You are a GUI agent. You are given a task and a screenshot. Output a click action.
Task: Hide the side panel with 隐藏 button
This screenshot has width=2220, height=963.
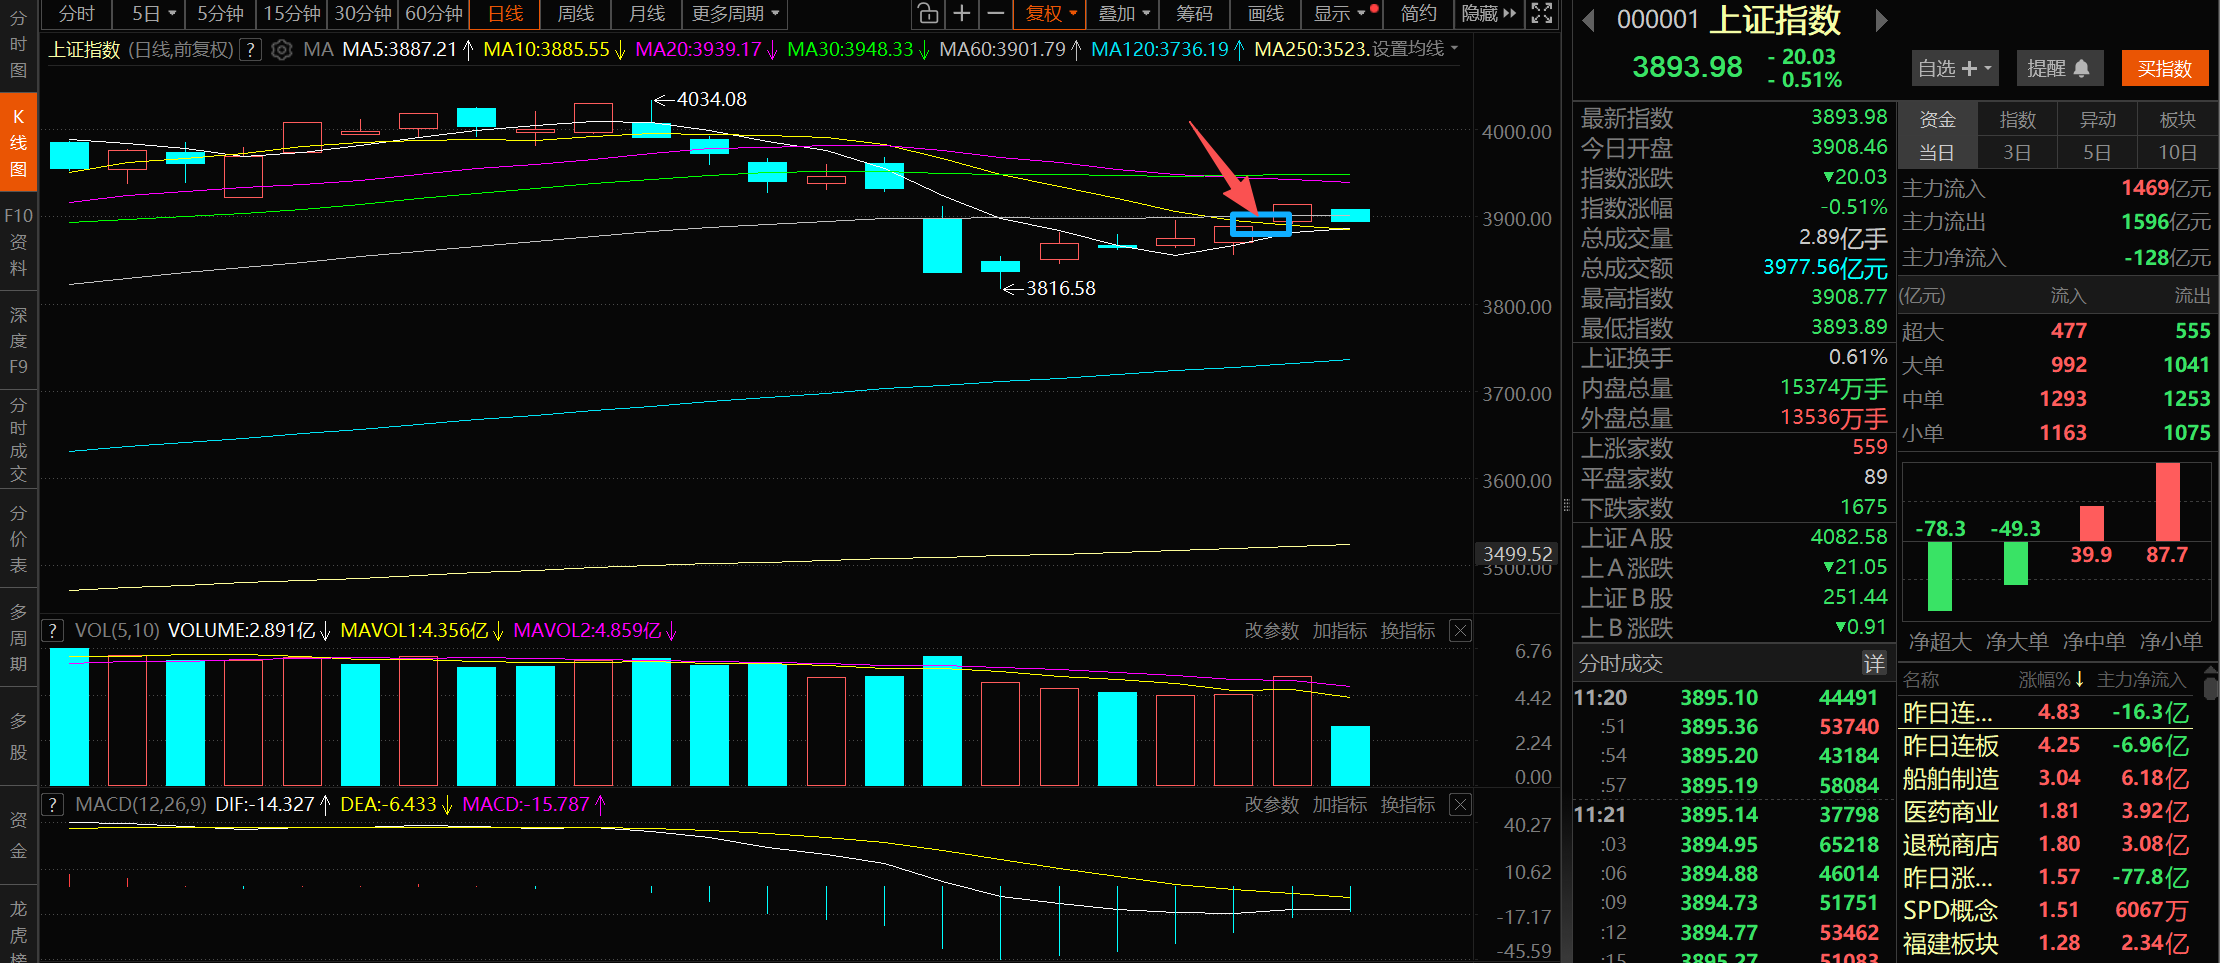1488,14
